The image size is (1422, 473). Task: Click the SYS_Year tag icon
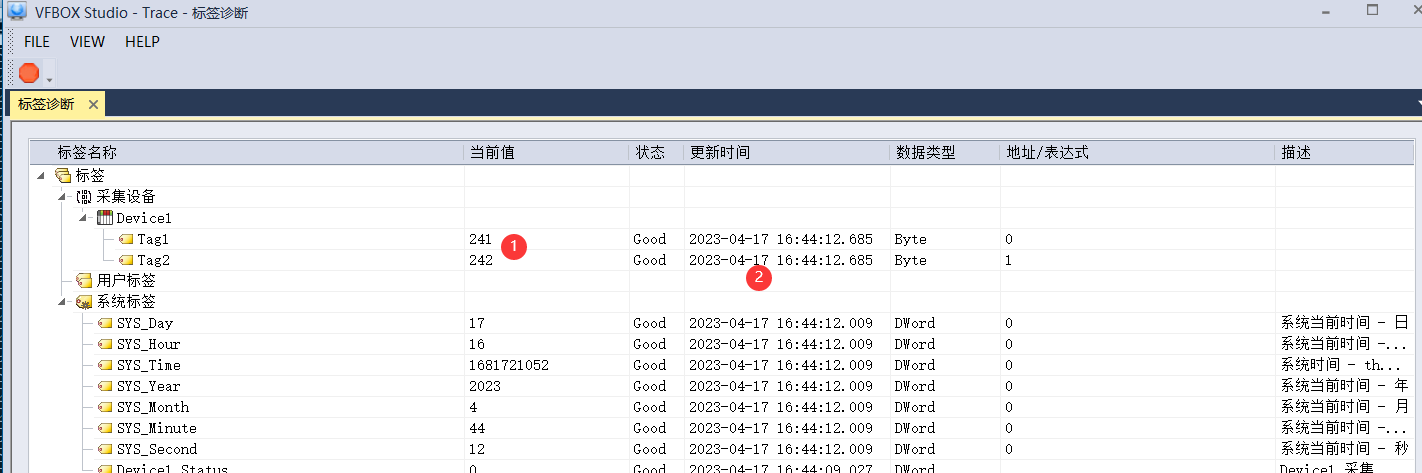coord(105,386)
